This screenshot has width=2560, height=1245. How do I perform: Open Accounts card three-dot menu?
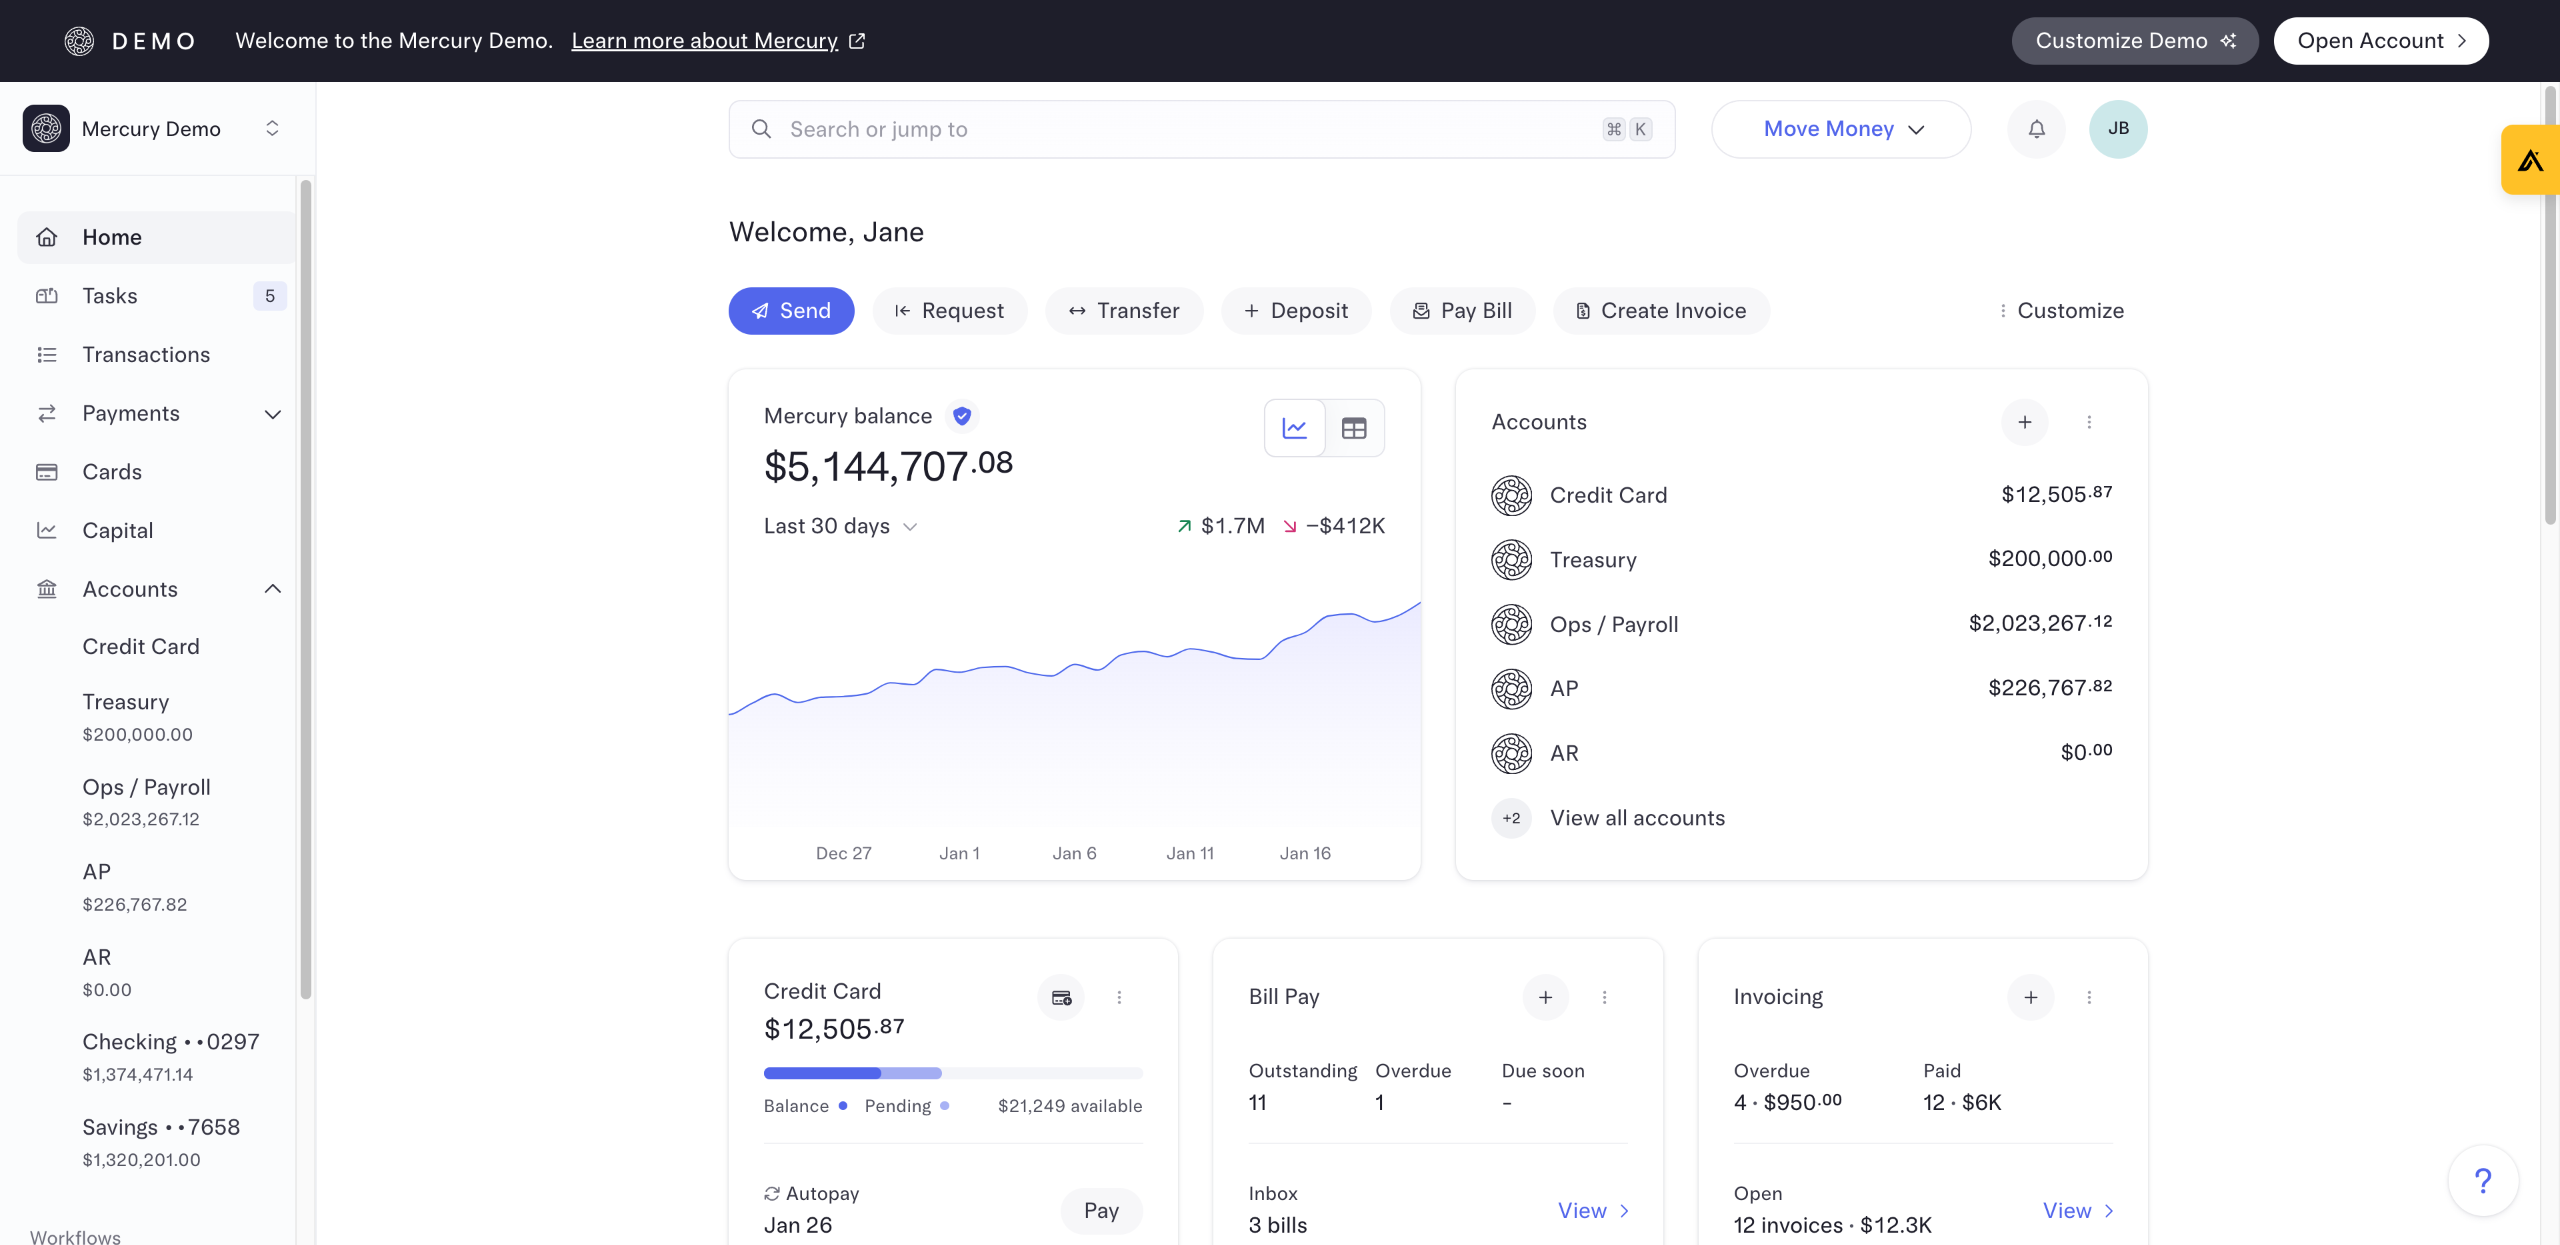tap(2089, 422)
